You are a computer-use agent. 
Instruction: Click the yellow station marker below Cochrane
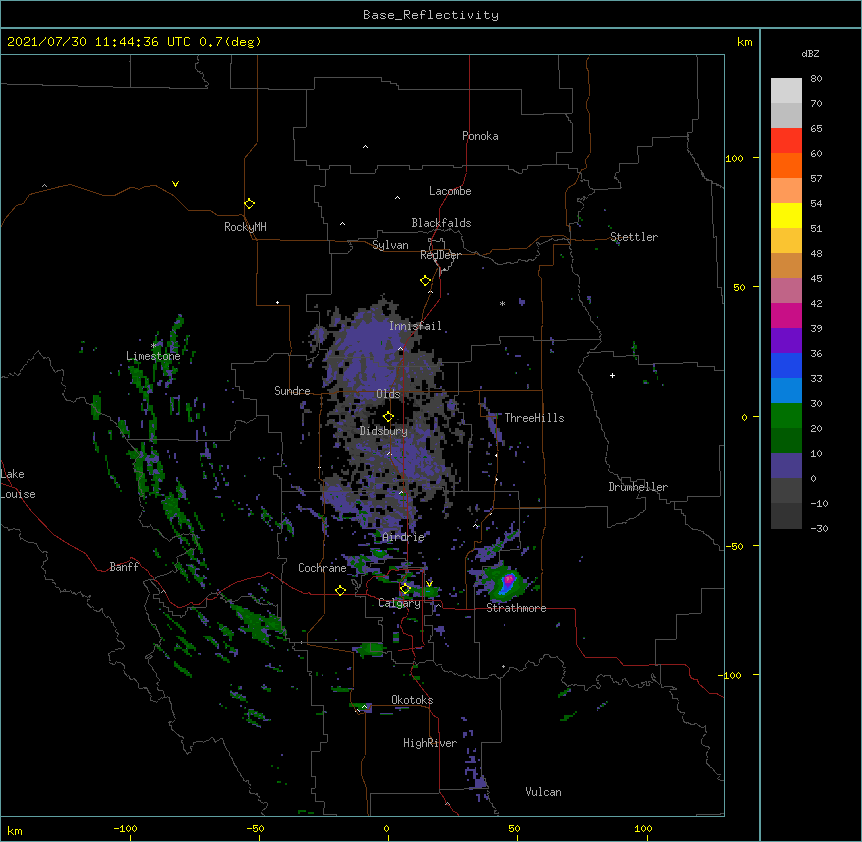coord(340,590)
